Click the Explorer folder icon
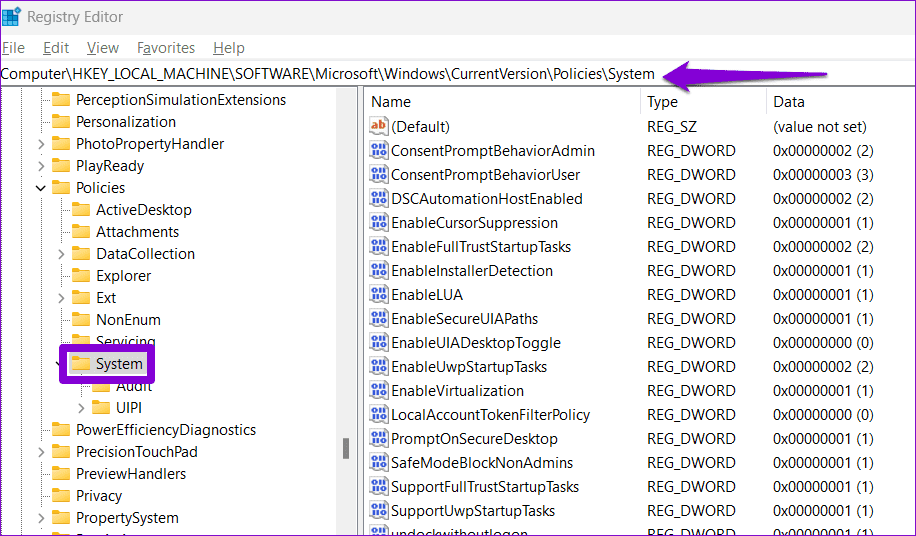This screenshot has width=916, height=536. pyautogui.click(x=81, y=276)
